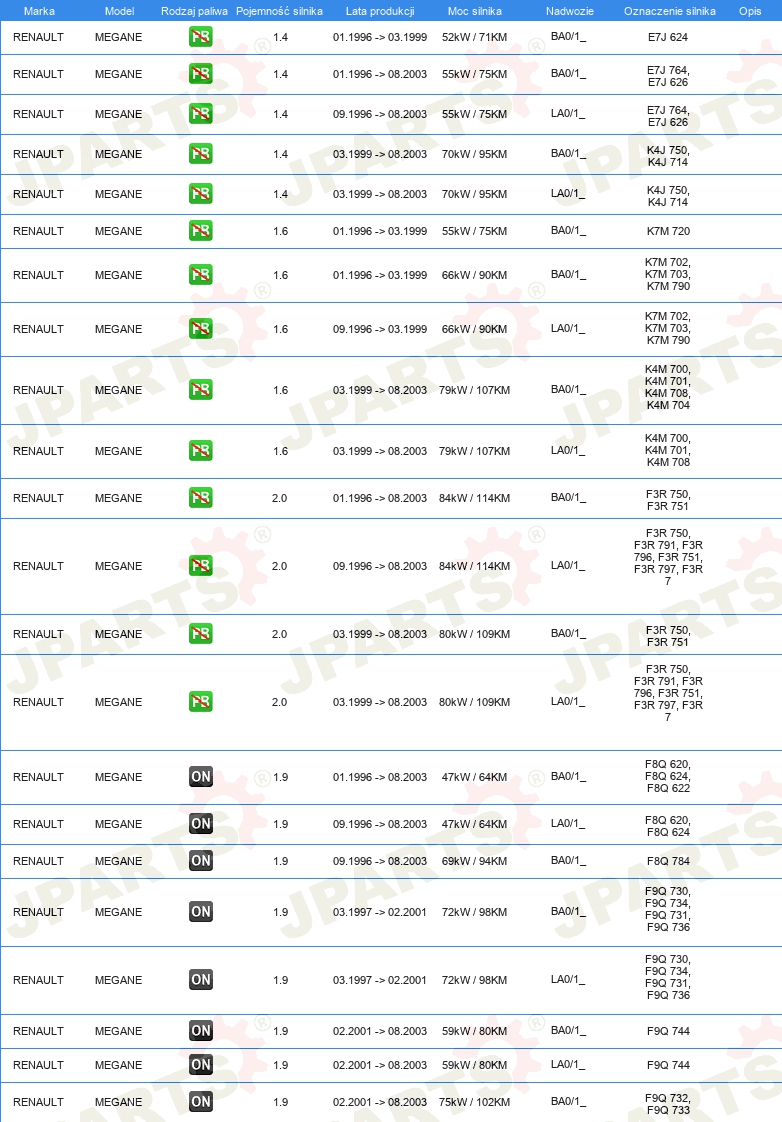Click petrol fuel icon in E7J 624 row
The width and height of the screenshot is (782, 1122).
tap(200, 36)
